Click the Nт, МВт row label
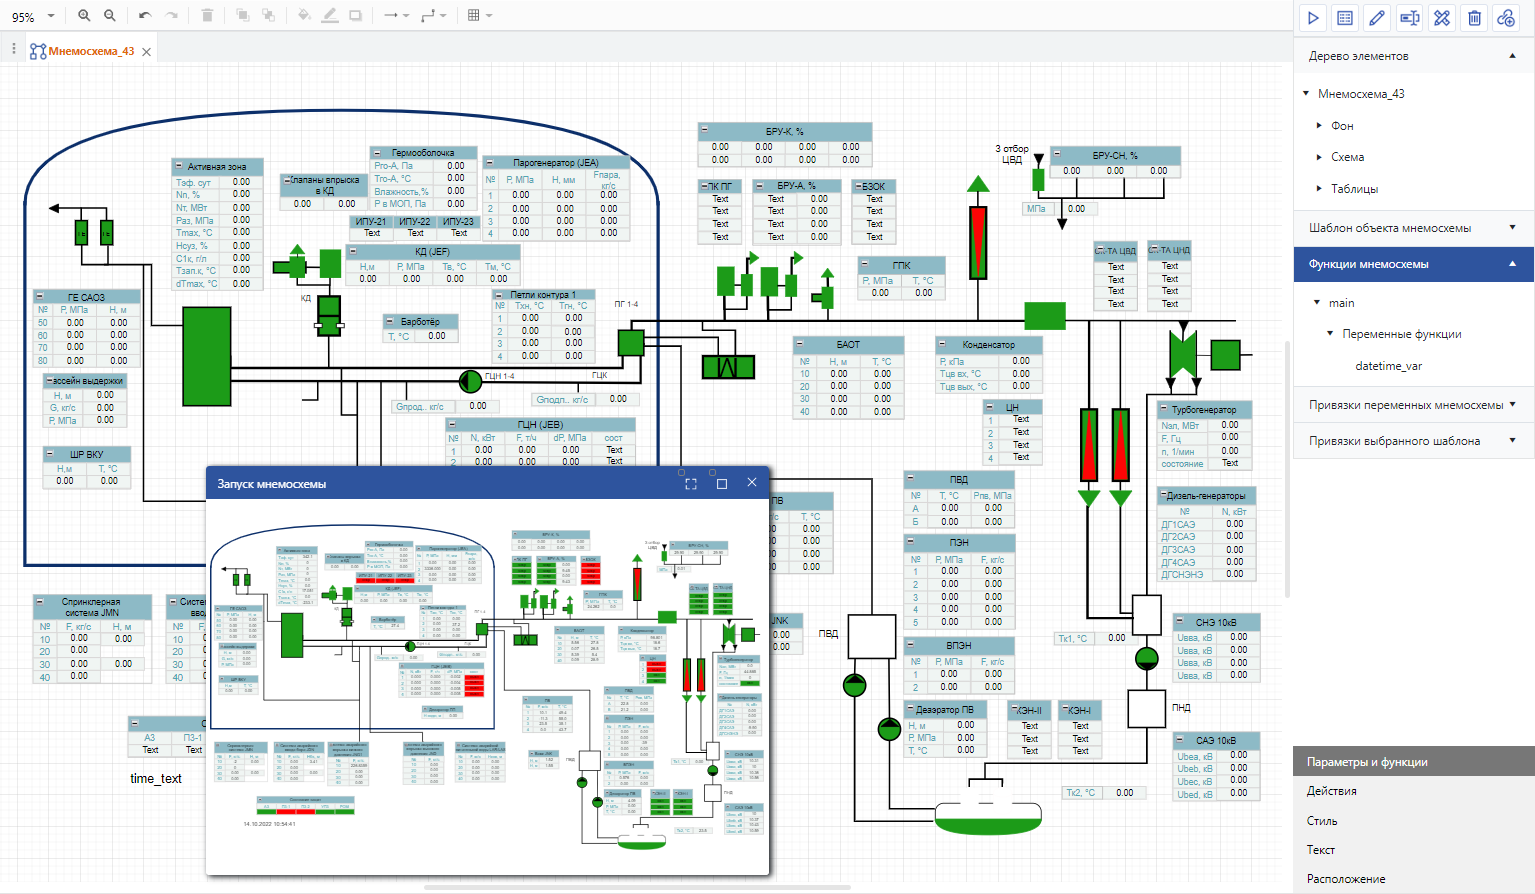The width and height of the screenshot is (1535, 894). 192,208
